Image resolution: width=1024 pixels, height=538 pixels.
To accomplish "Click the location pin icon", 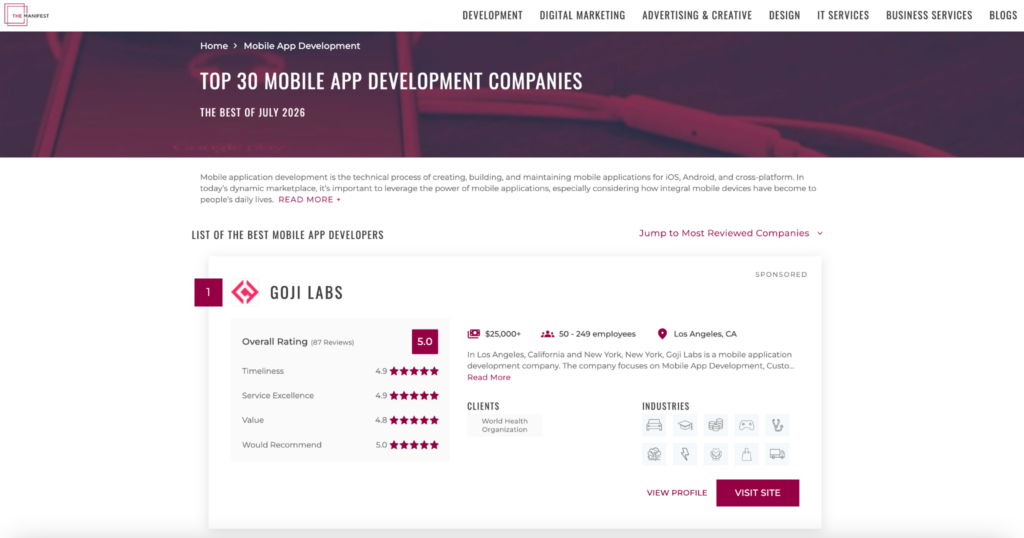I will [x=662, y=334].
